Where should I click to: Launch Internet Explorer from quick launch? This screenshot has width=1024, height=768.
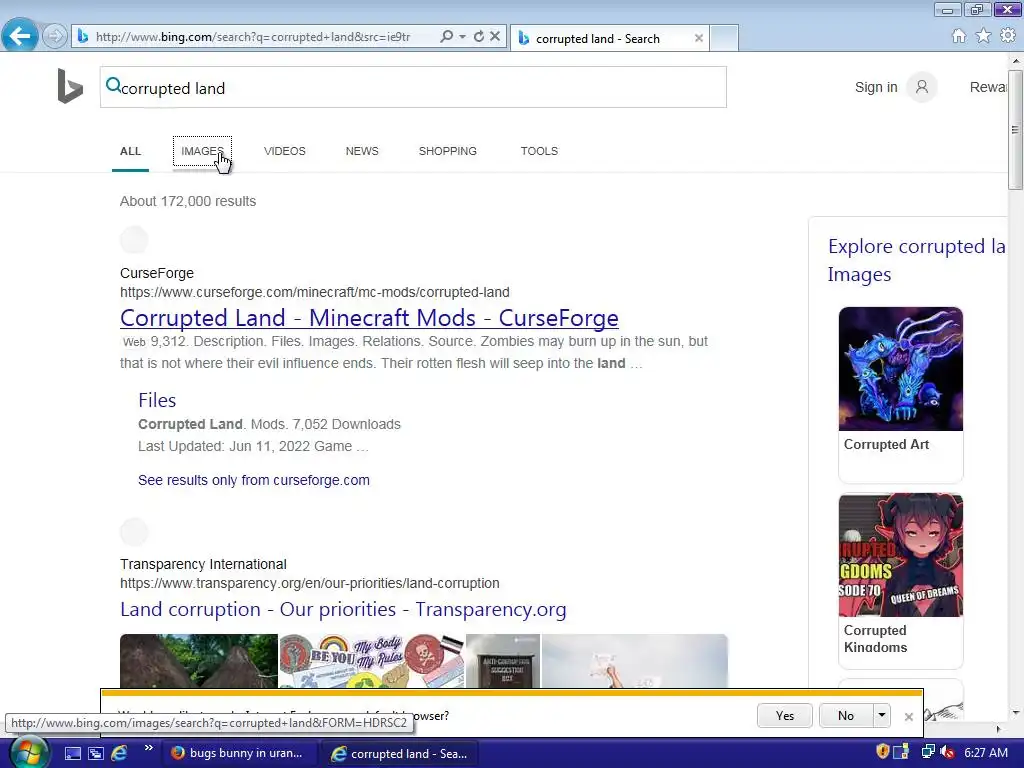119,754
